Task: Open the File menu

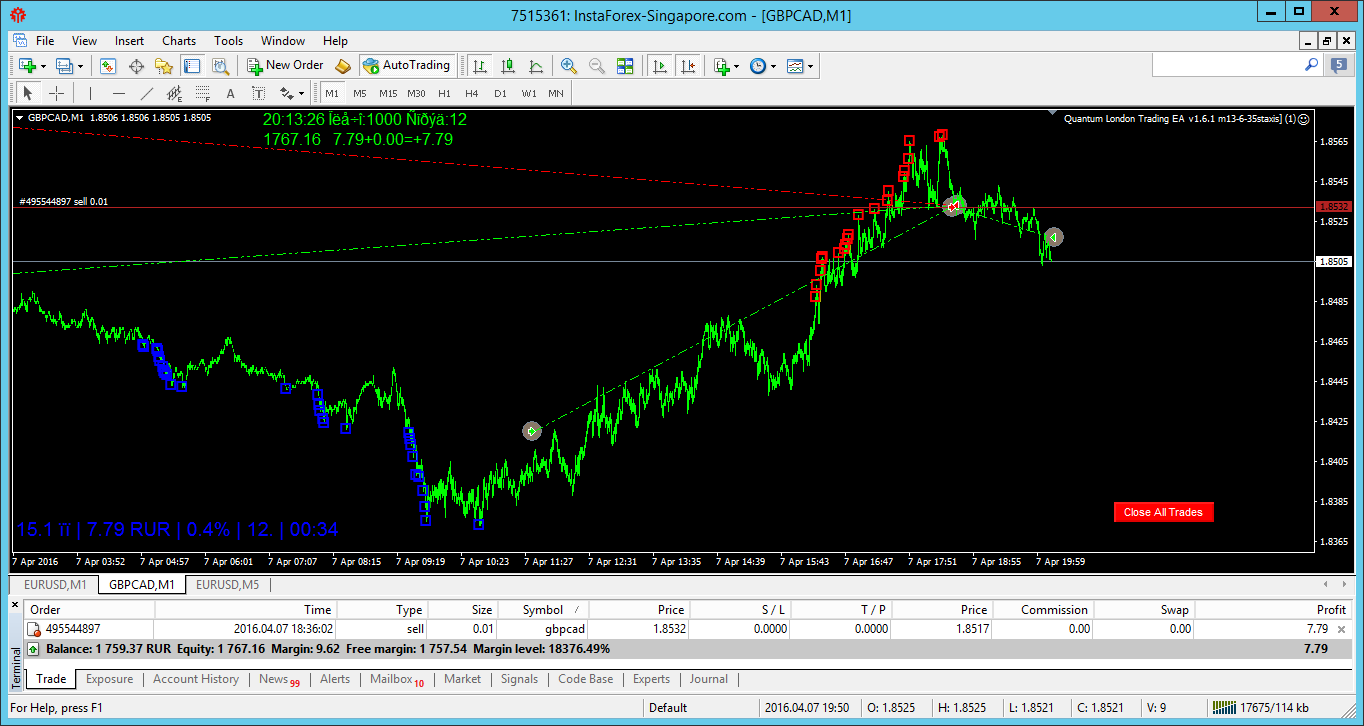Action: (x=45, y=41)
